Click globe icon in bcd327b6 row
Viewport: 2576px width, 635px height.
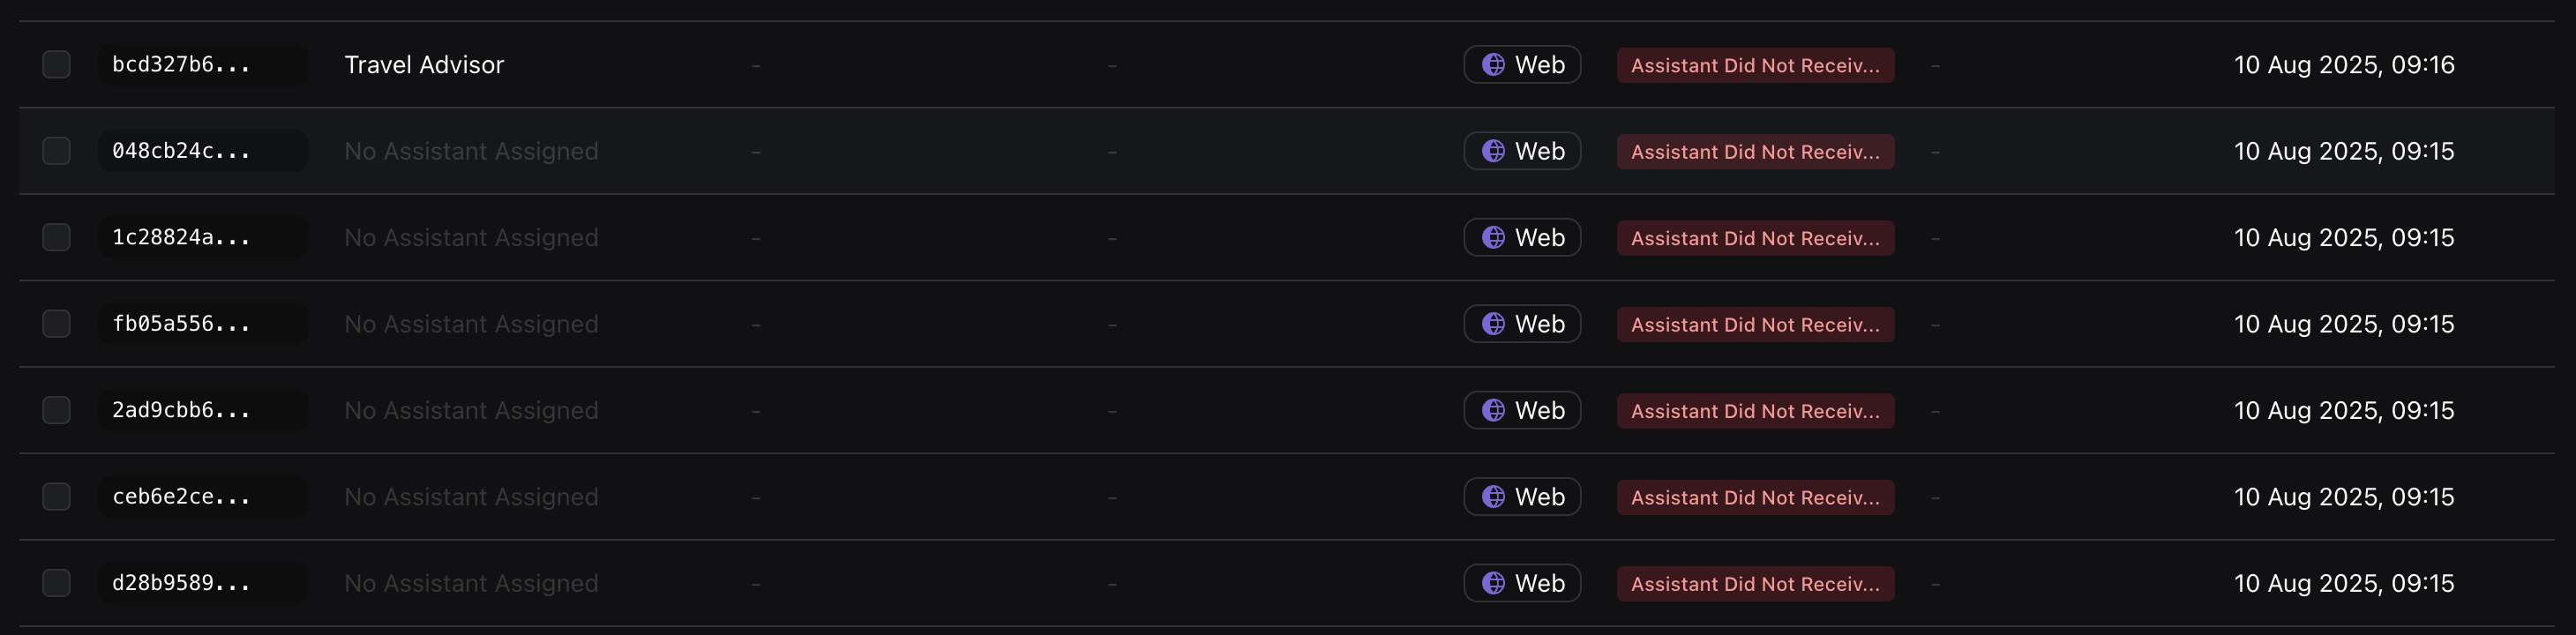1493,65
